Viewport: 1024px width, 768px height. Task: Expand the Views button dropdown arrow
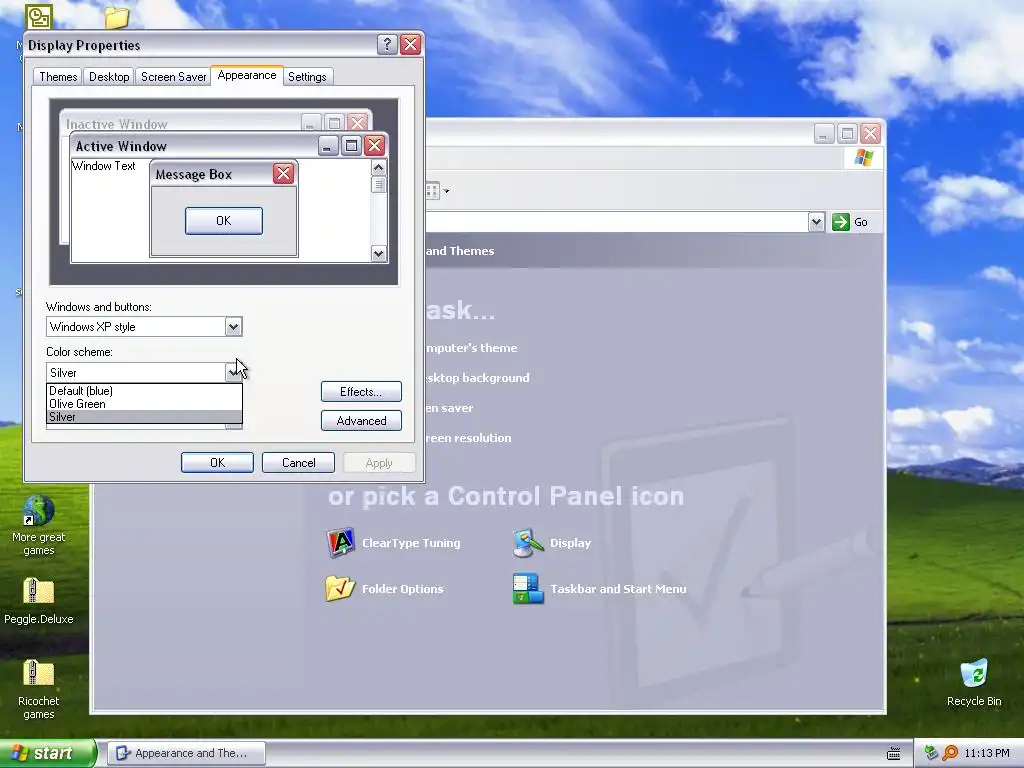coord(447,191)
